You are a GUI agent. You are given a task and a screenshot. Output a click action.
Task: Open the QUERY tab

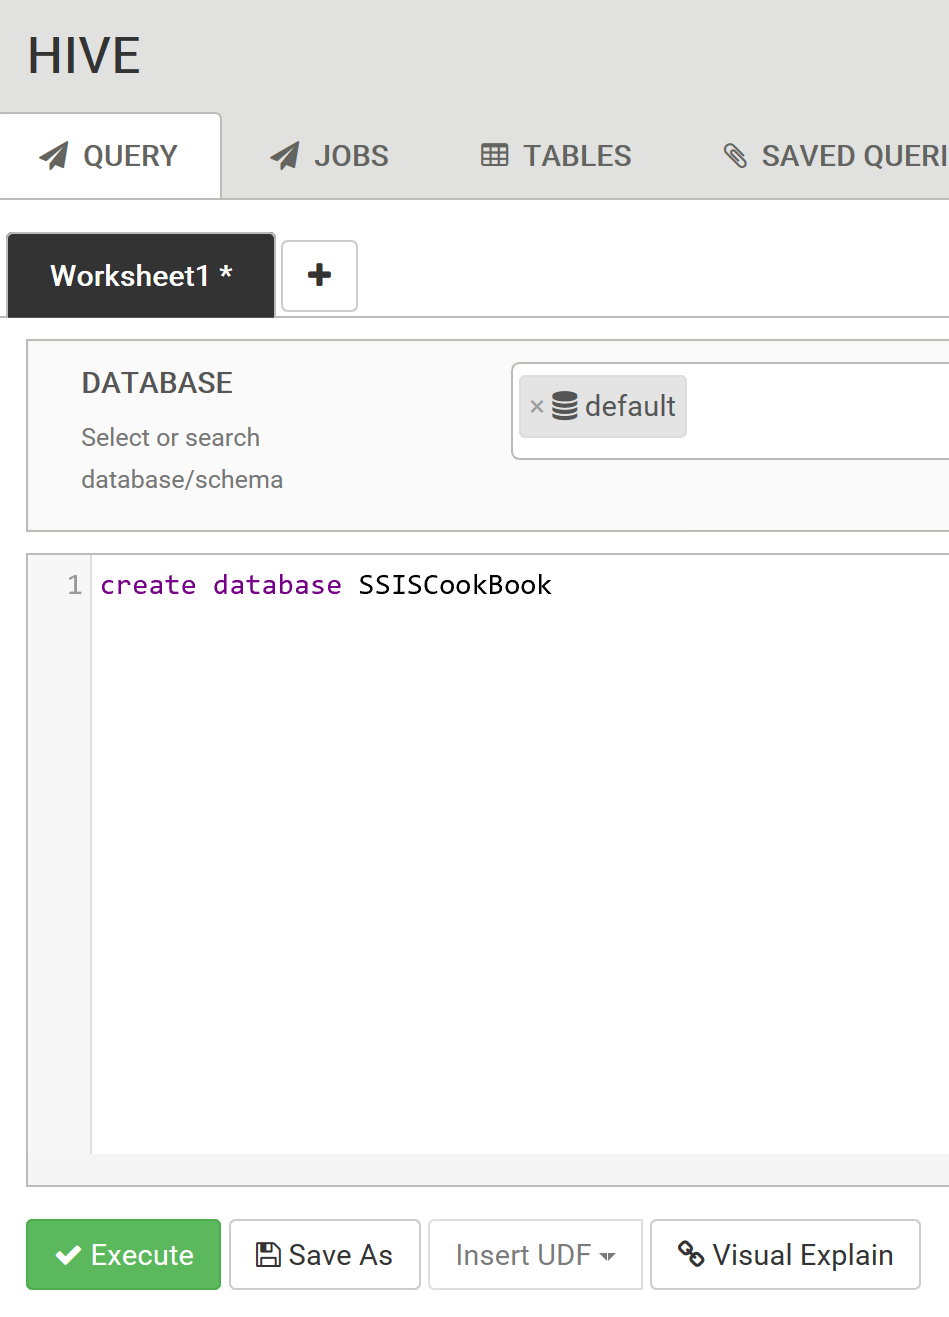[110, 156]
